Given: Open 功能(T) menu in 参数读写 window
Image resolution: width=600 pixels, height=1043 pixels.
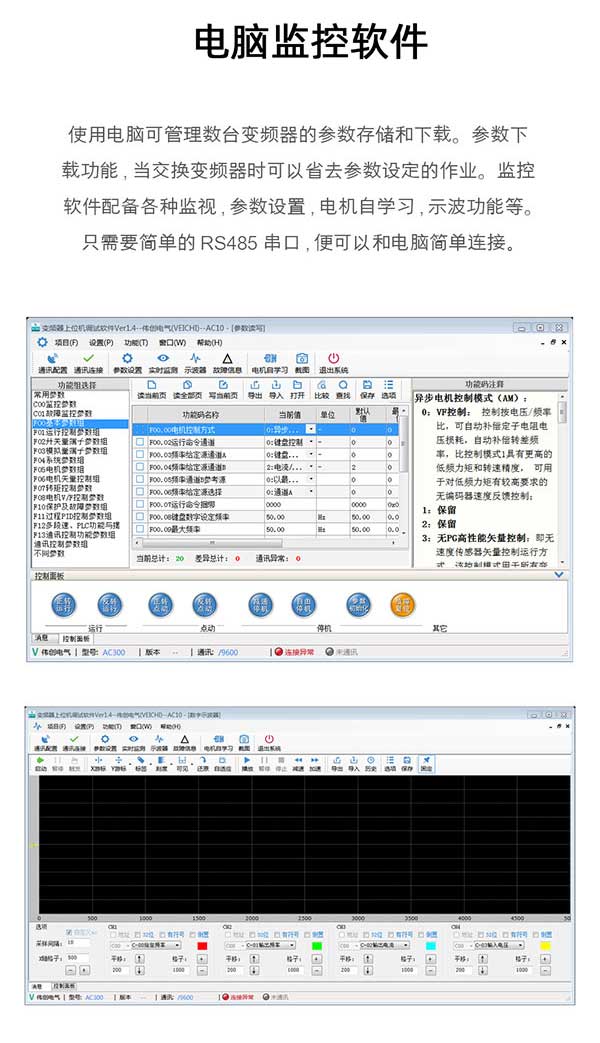Looking at the screenshot, I should point(136,343).
